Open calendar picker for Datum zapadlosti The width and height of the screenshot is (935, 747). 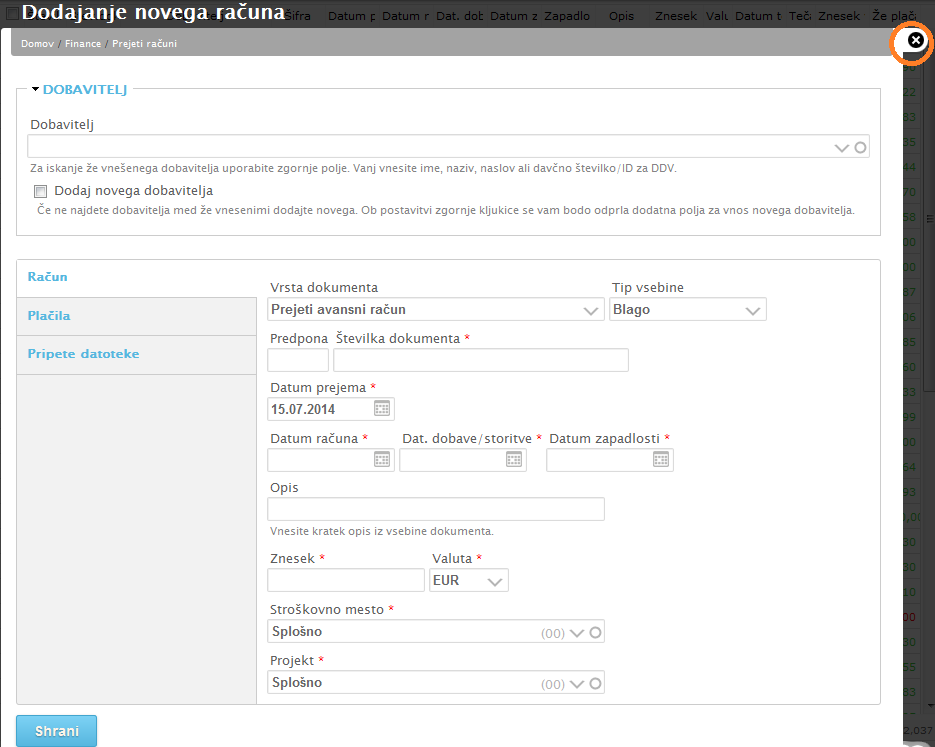click(661, 459)
